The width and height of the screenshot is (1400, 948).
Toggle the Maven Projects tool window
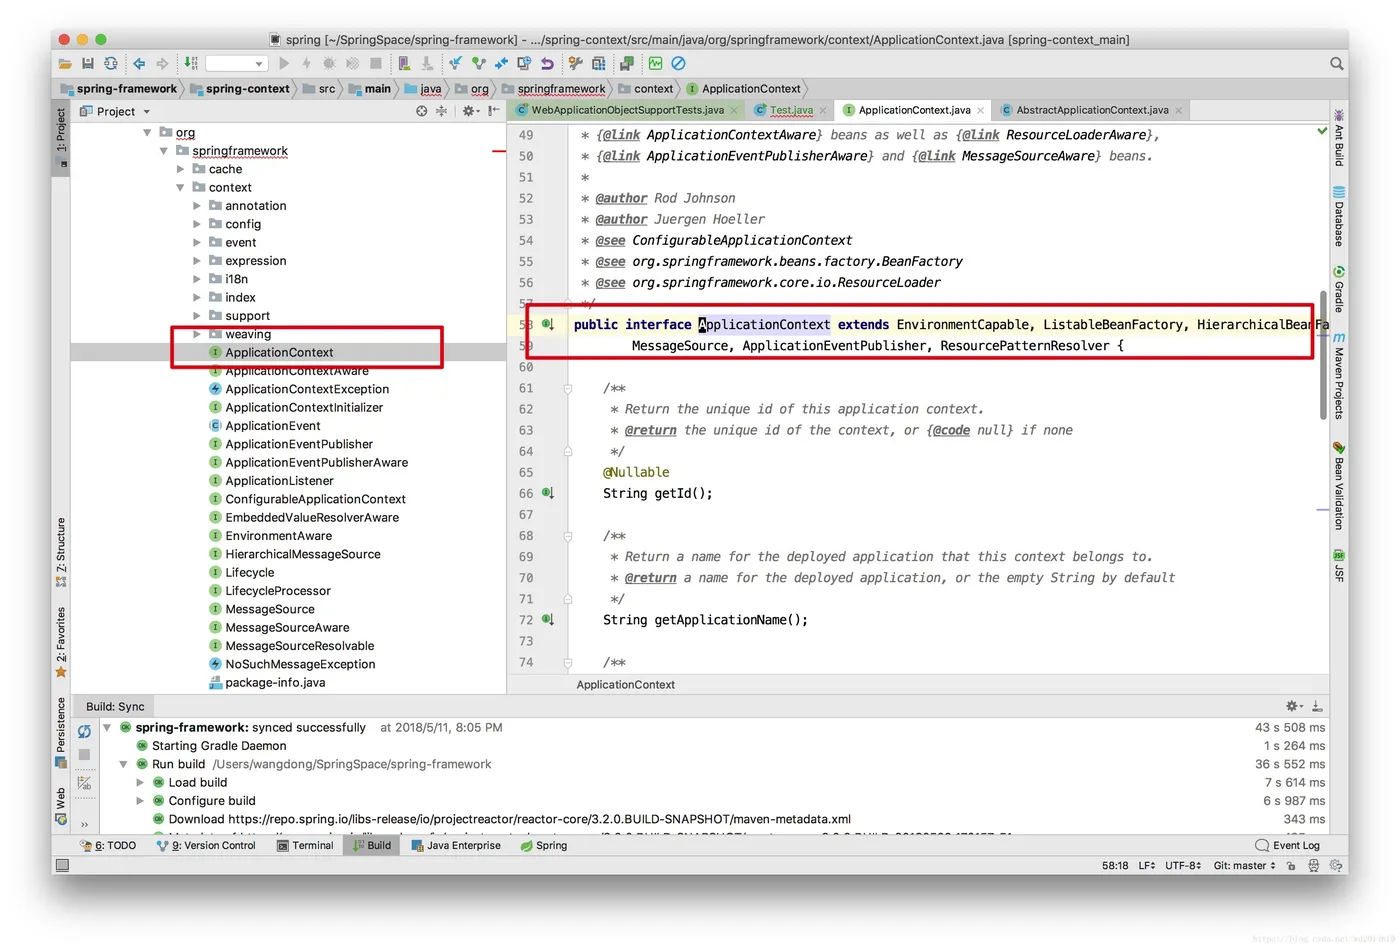click(x=1339, y=375)
